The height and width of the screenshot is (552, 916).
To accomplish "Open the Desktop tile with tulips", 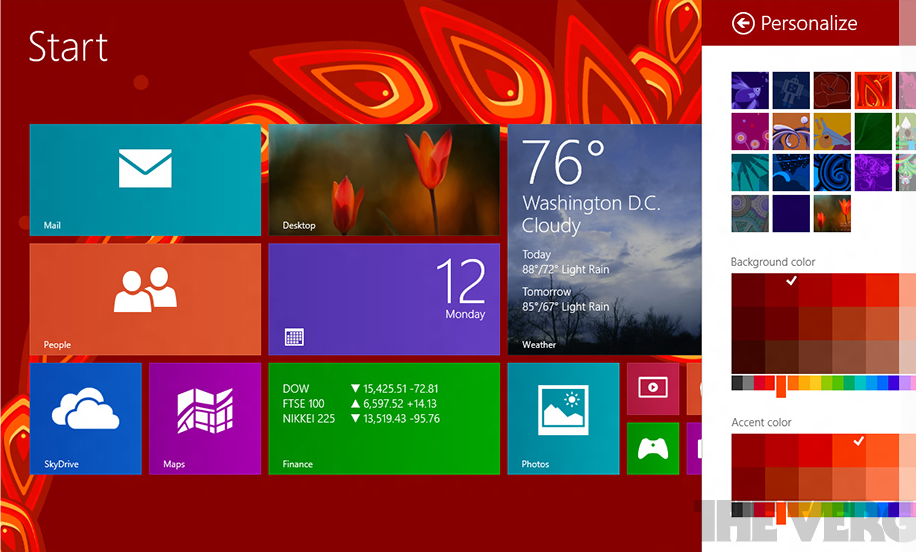I will (x=384, y=180).
